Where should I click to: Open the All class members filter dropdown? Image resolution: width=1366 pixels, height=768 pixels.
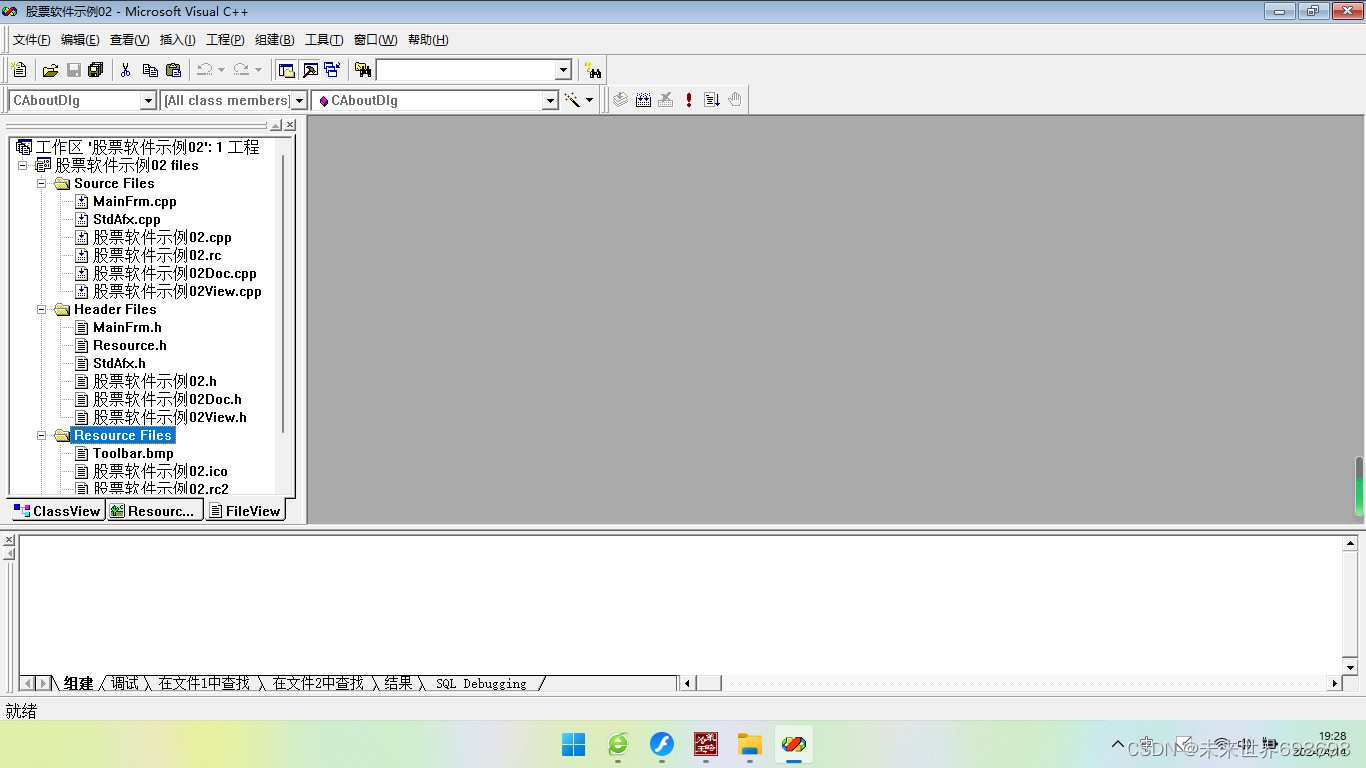pyautogui.click(x=299, y=100)
